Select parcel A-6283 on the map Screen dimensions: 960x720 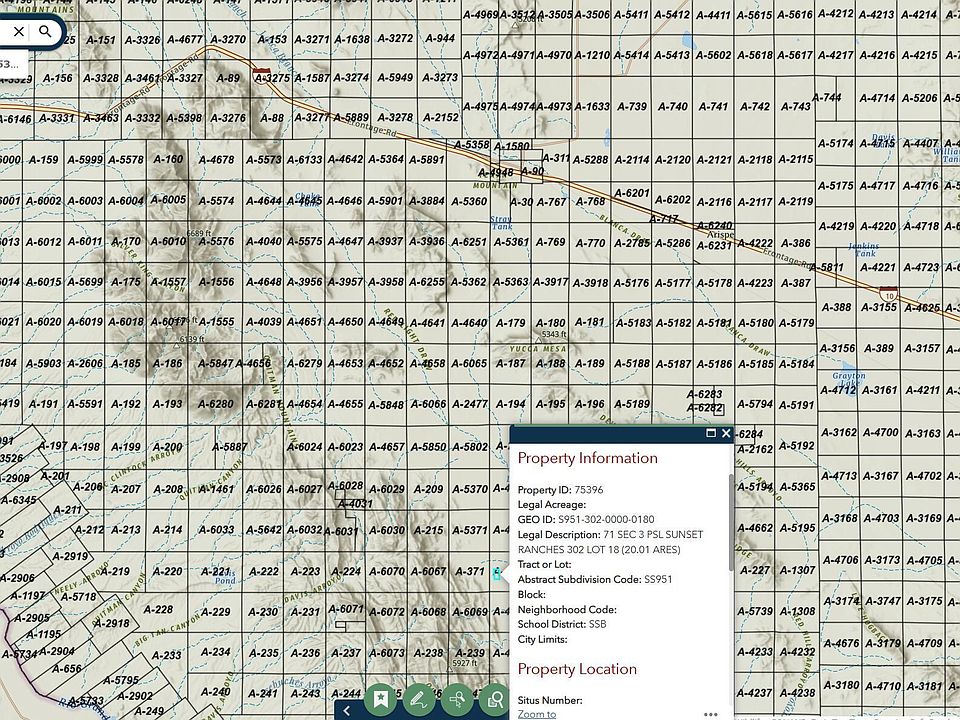[705, 394]
